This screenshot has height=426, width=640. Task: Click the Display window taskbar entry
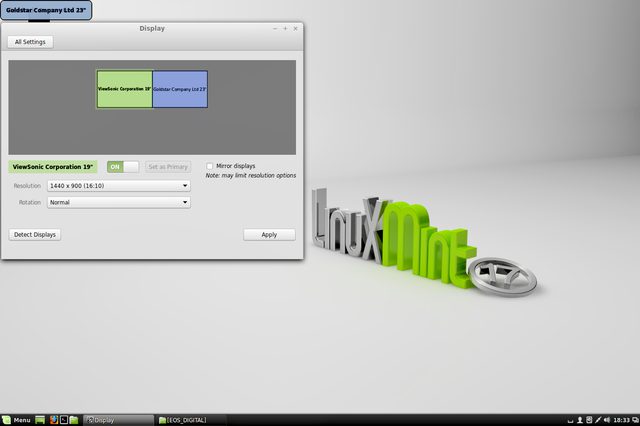click(x=118, y=420)
